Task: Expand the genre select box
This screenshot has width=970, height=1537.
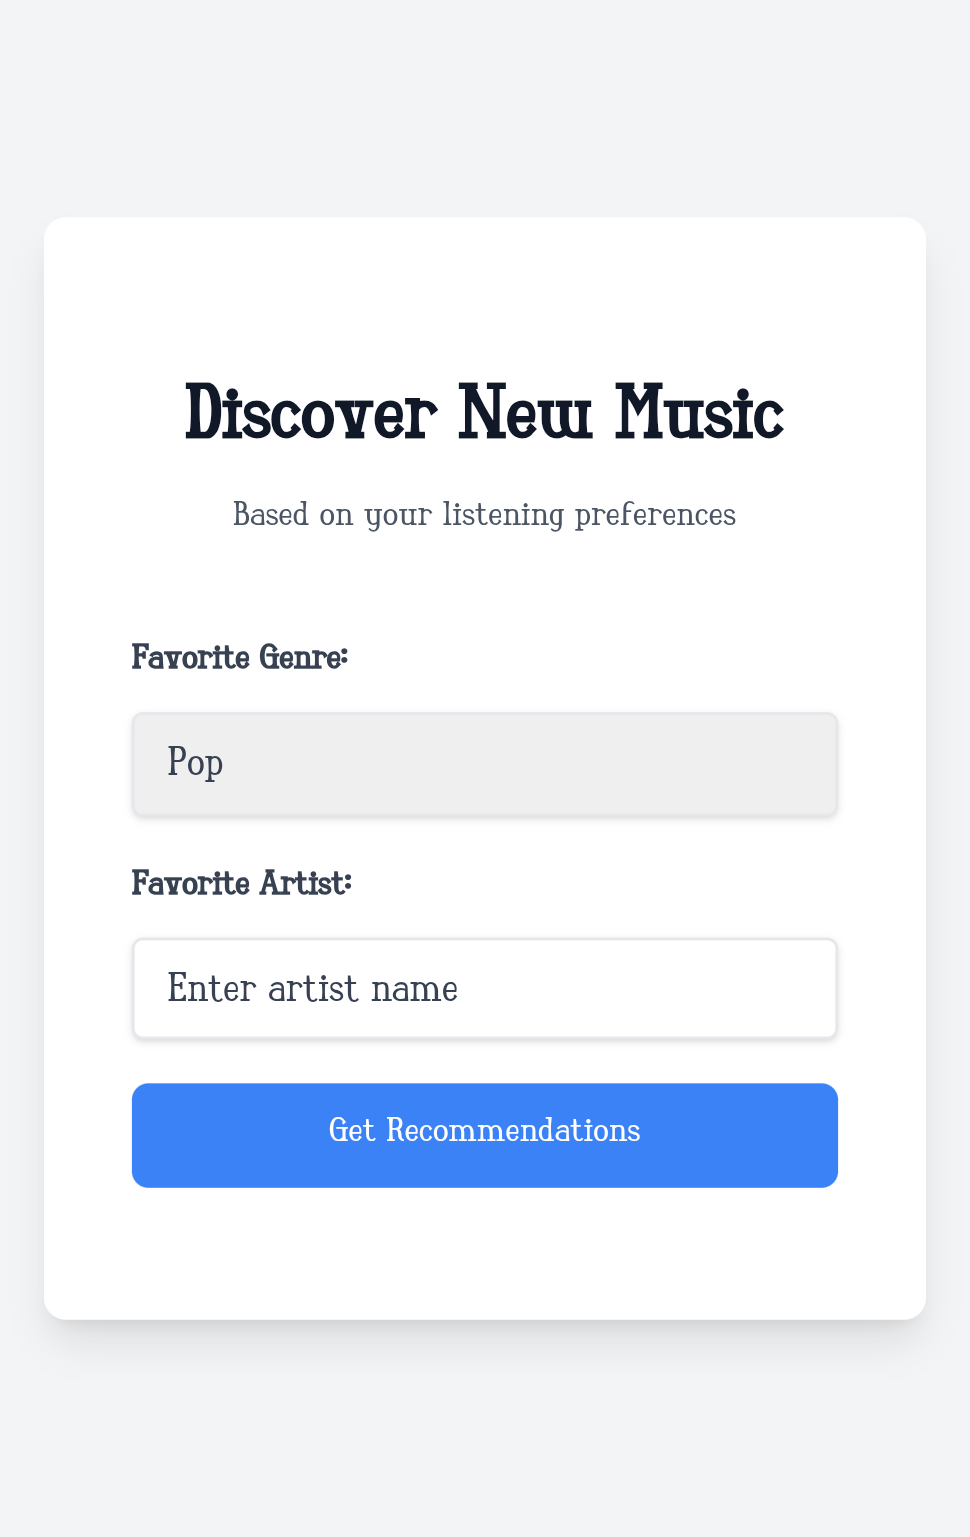Action: coord(485,764)
